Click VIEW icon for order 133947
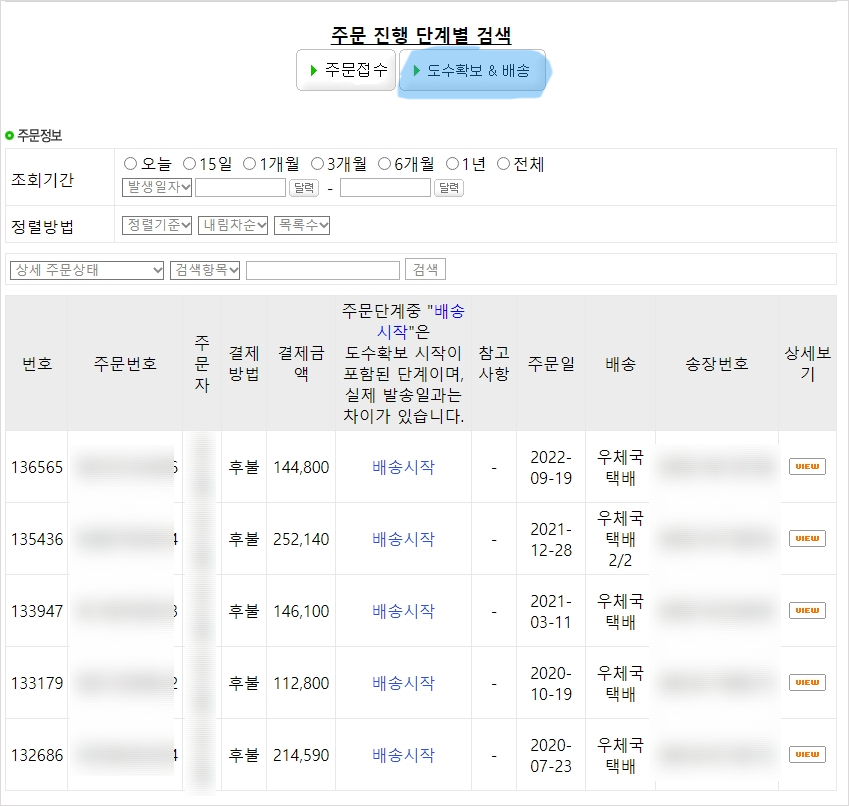Viewport: 849px width, 806px height. click(x=807, y=610)
